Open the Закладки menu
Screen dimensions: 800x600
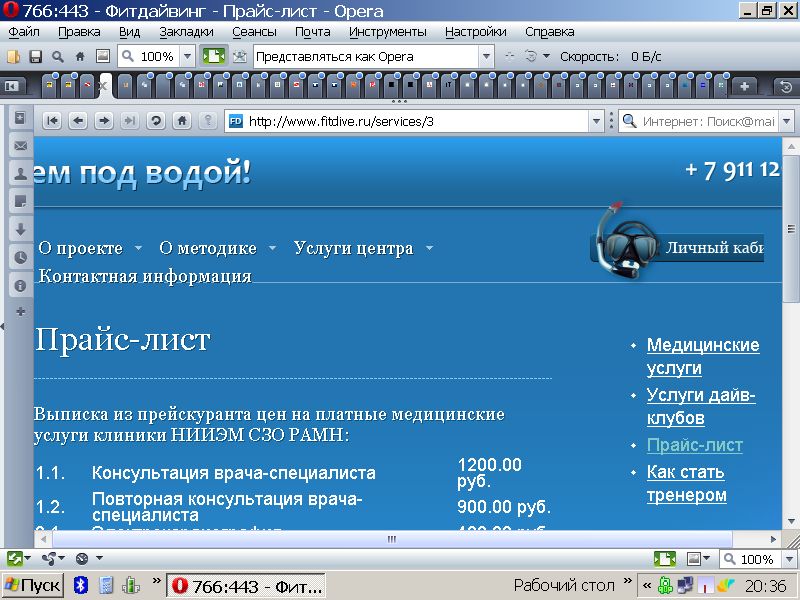pyautogui.click(x=186, y=31)
